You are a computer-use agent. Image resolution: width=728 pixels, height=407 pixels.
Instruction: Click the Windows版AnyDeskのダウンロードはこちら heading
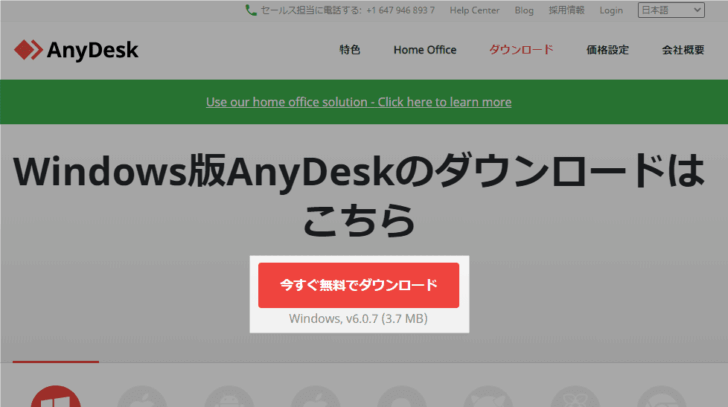[x=359, y=195]
